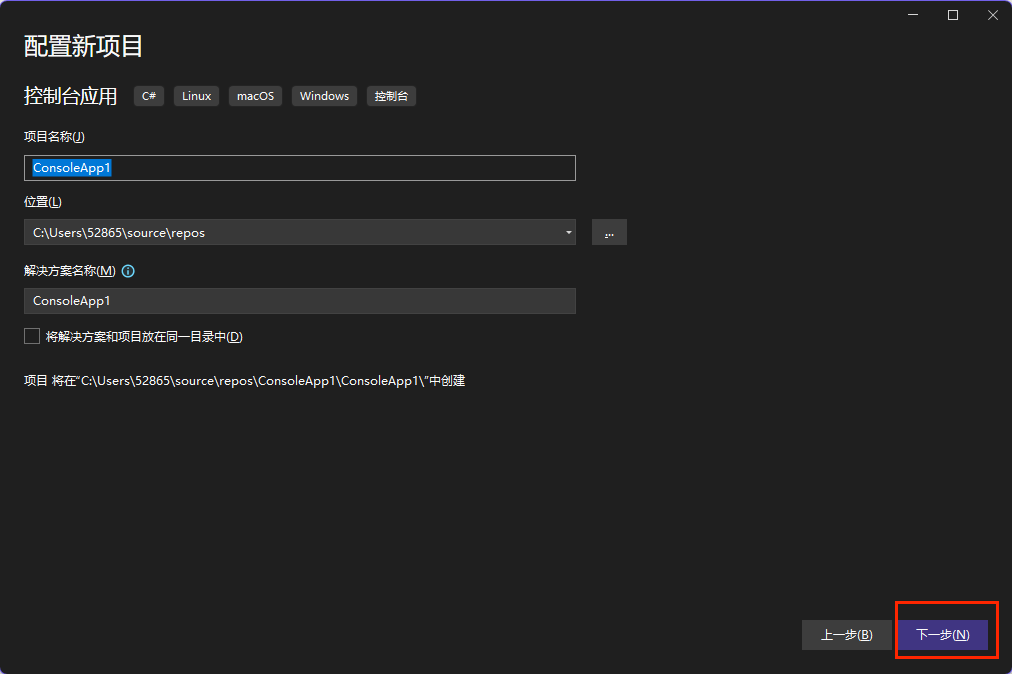Select the ConsoleApp1 project name text
The width and height of the screenshot is (1012, 674).
[71, 167]
